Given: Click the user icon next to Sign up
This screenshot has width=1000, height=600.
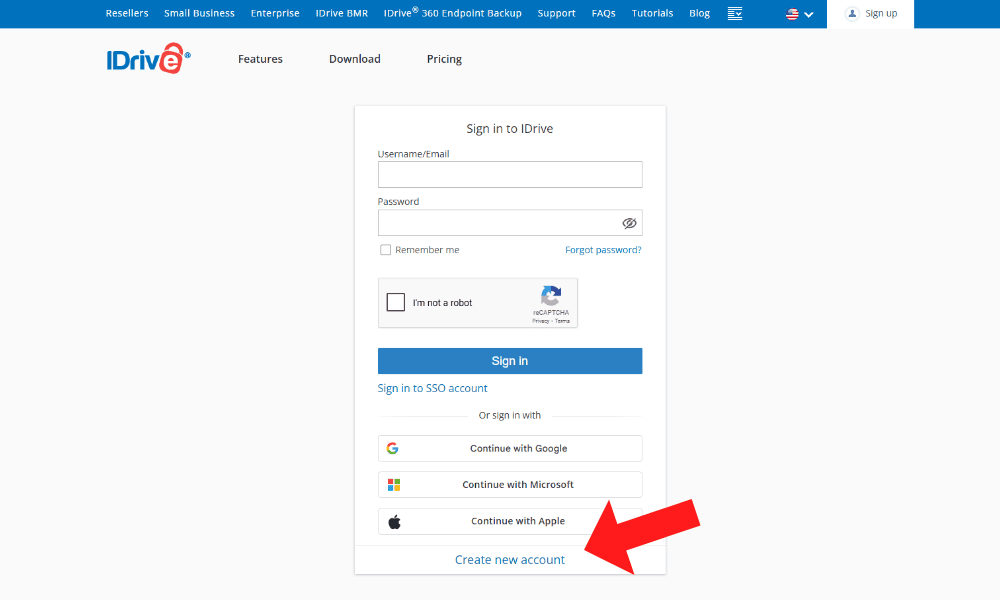Looking at the screenshot, I should (852, 14).
